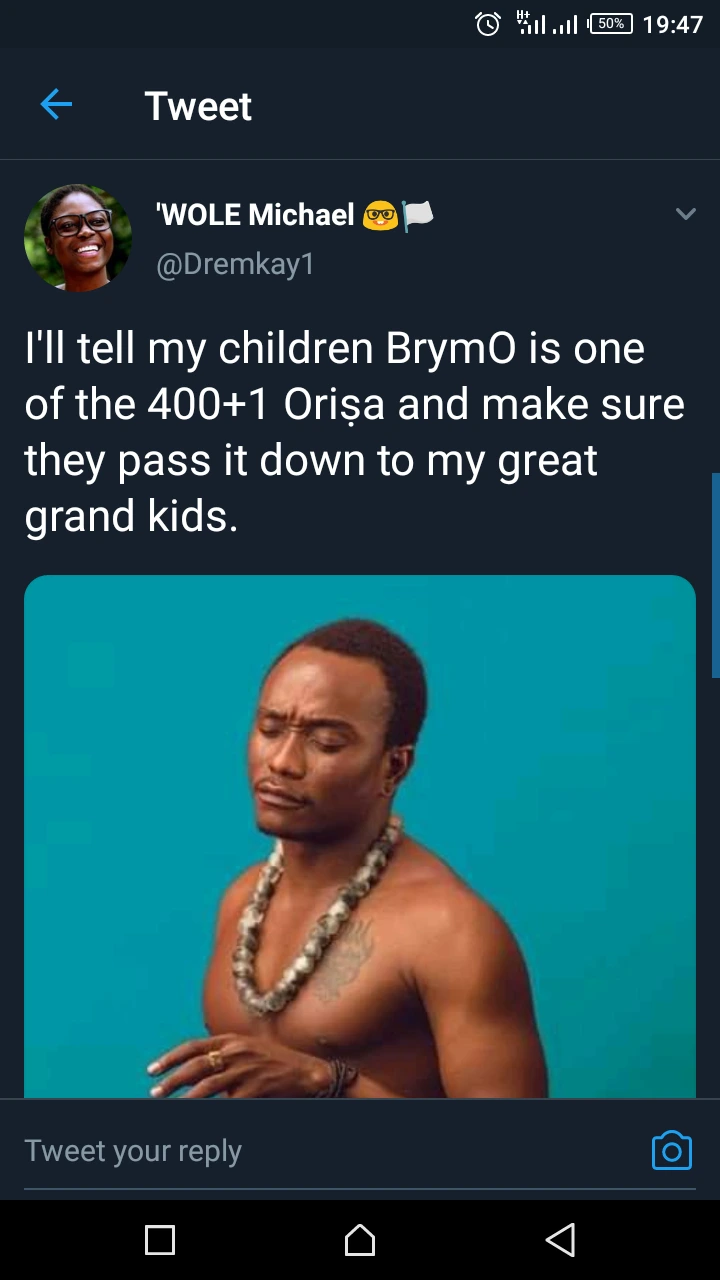
Task: Tap the back arrow icon
Action: click(x=56, y=104)
